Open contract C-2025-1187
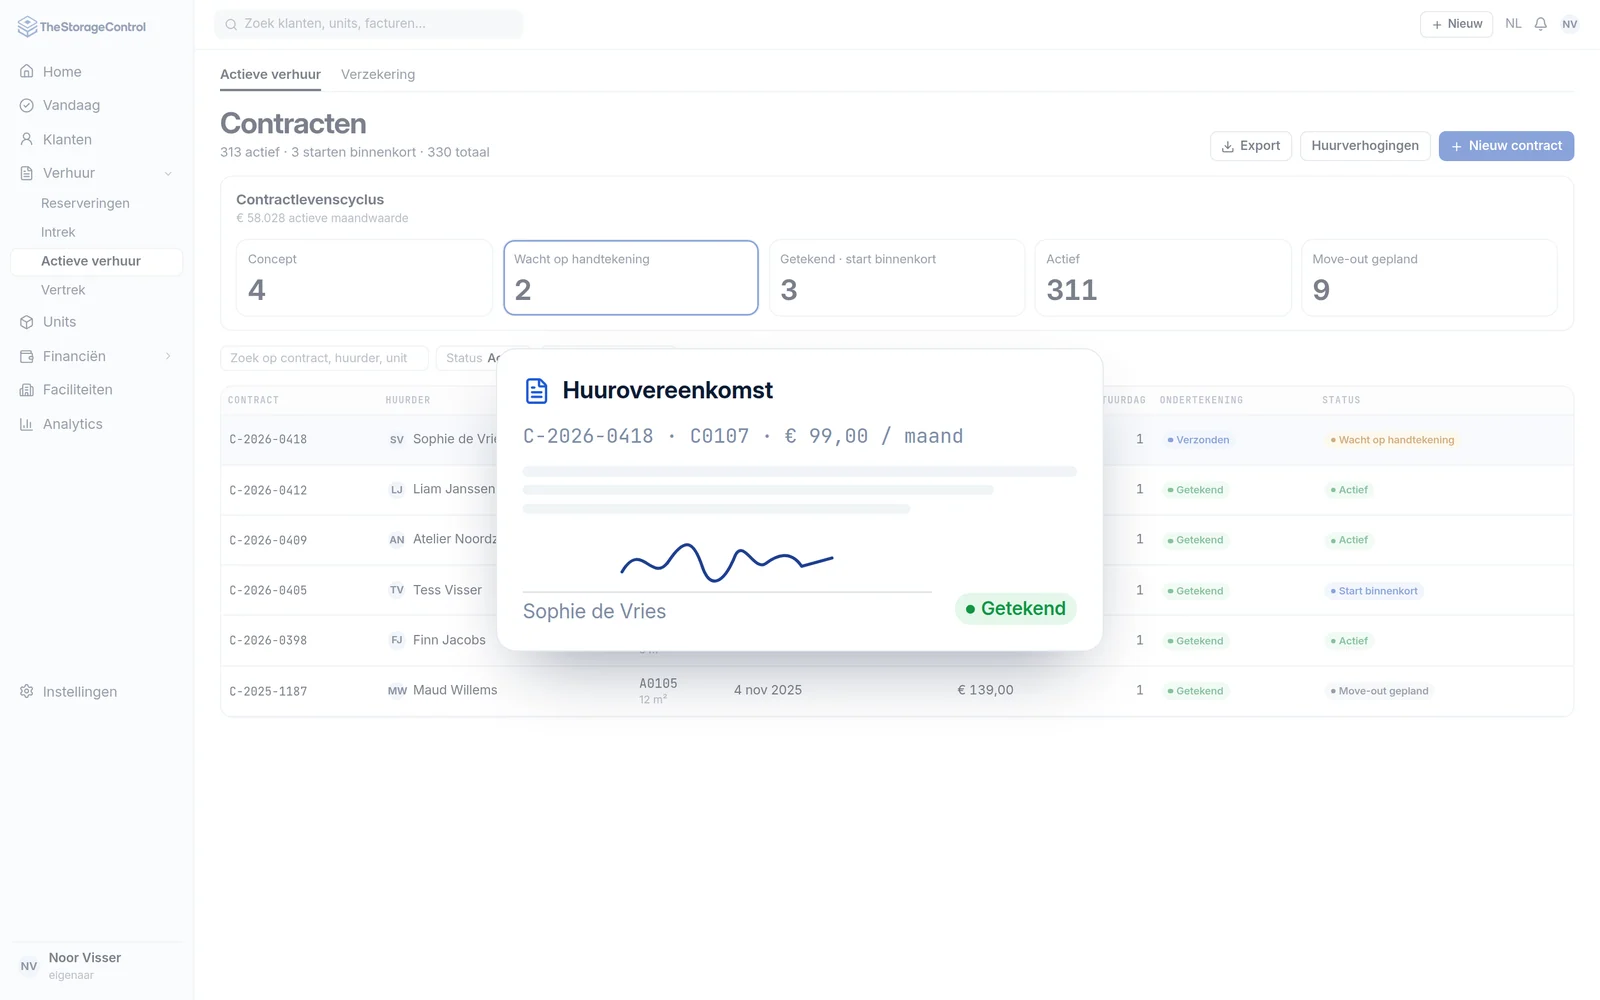The width and height of the screenshot is (1600, 1000). (x=268, y=691)
